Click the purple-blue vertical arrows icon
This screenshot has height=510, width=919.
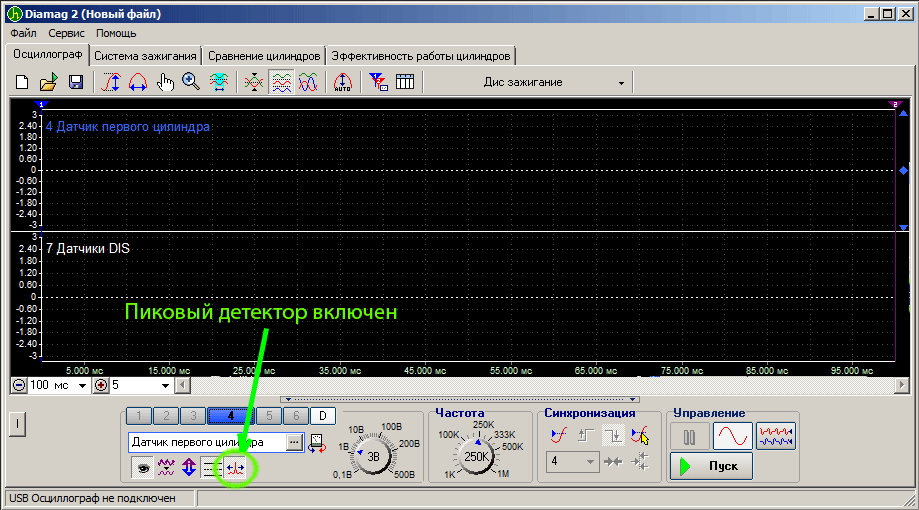[189, 468]
